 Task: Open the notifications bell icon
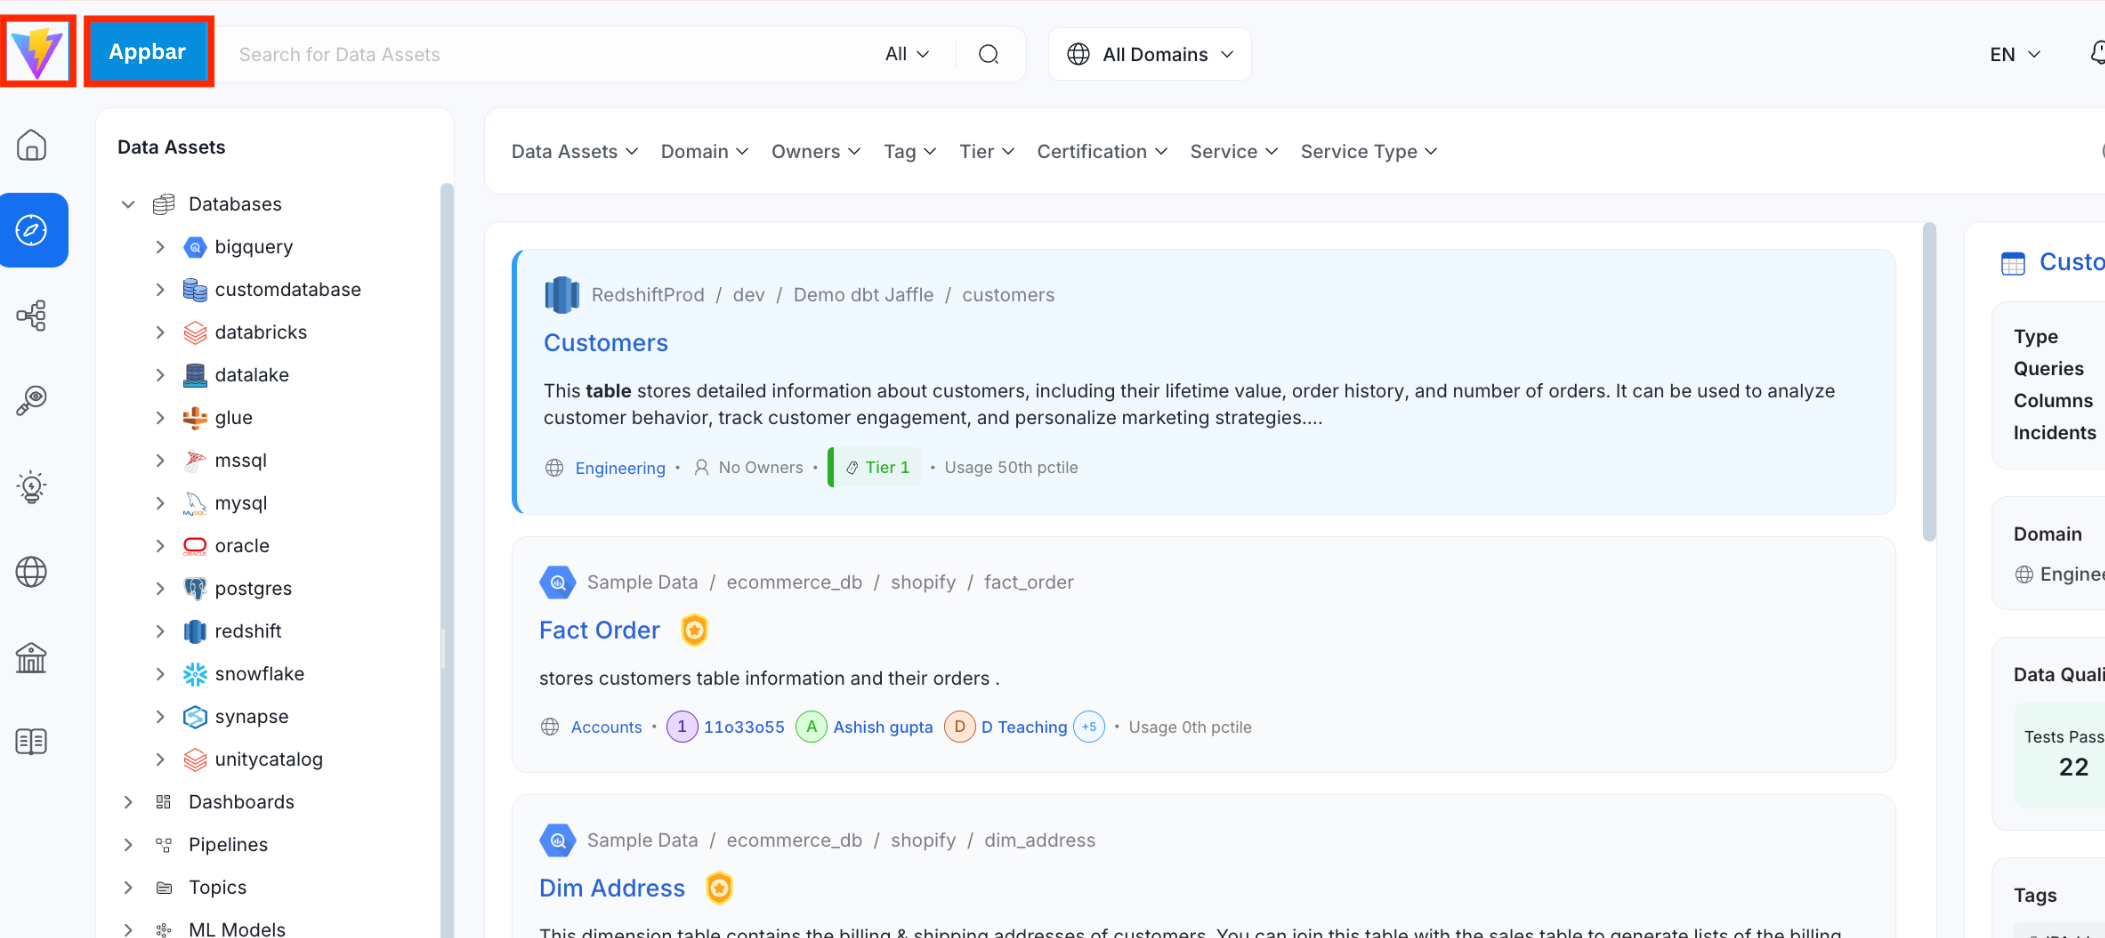pyautogui.click(x=2097, y=53)
